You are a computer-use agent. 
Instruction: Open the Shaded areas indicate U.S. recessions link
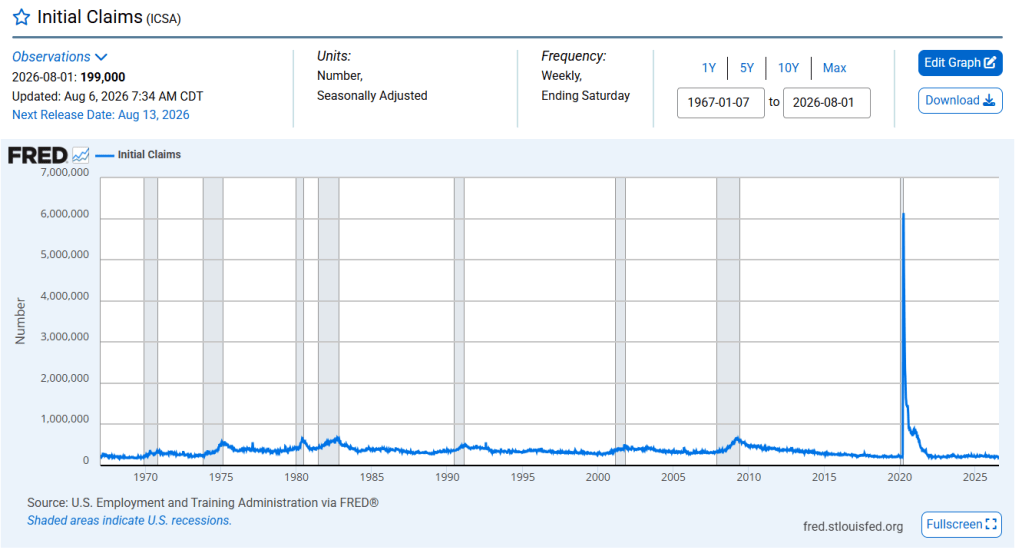pyautogui.click(x=129, y=521)
